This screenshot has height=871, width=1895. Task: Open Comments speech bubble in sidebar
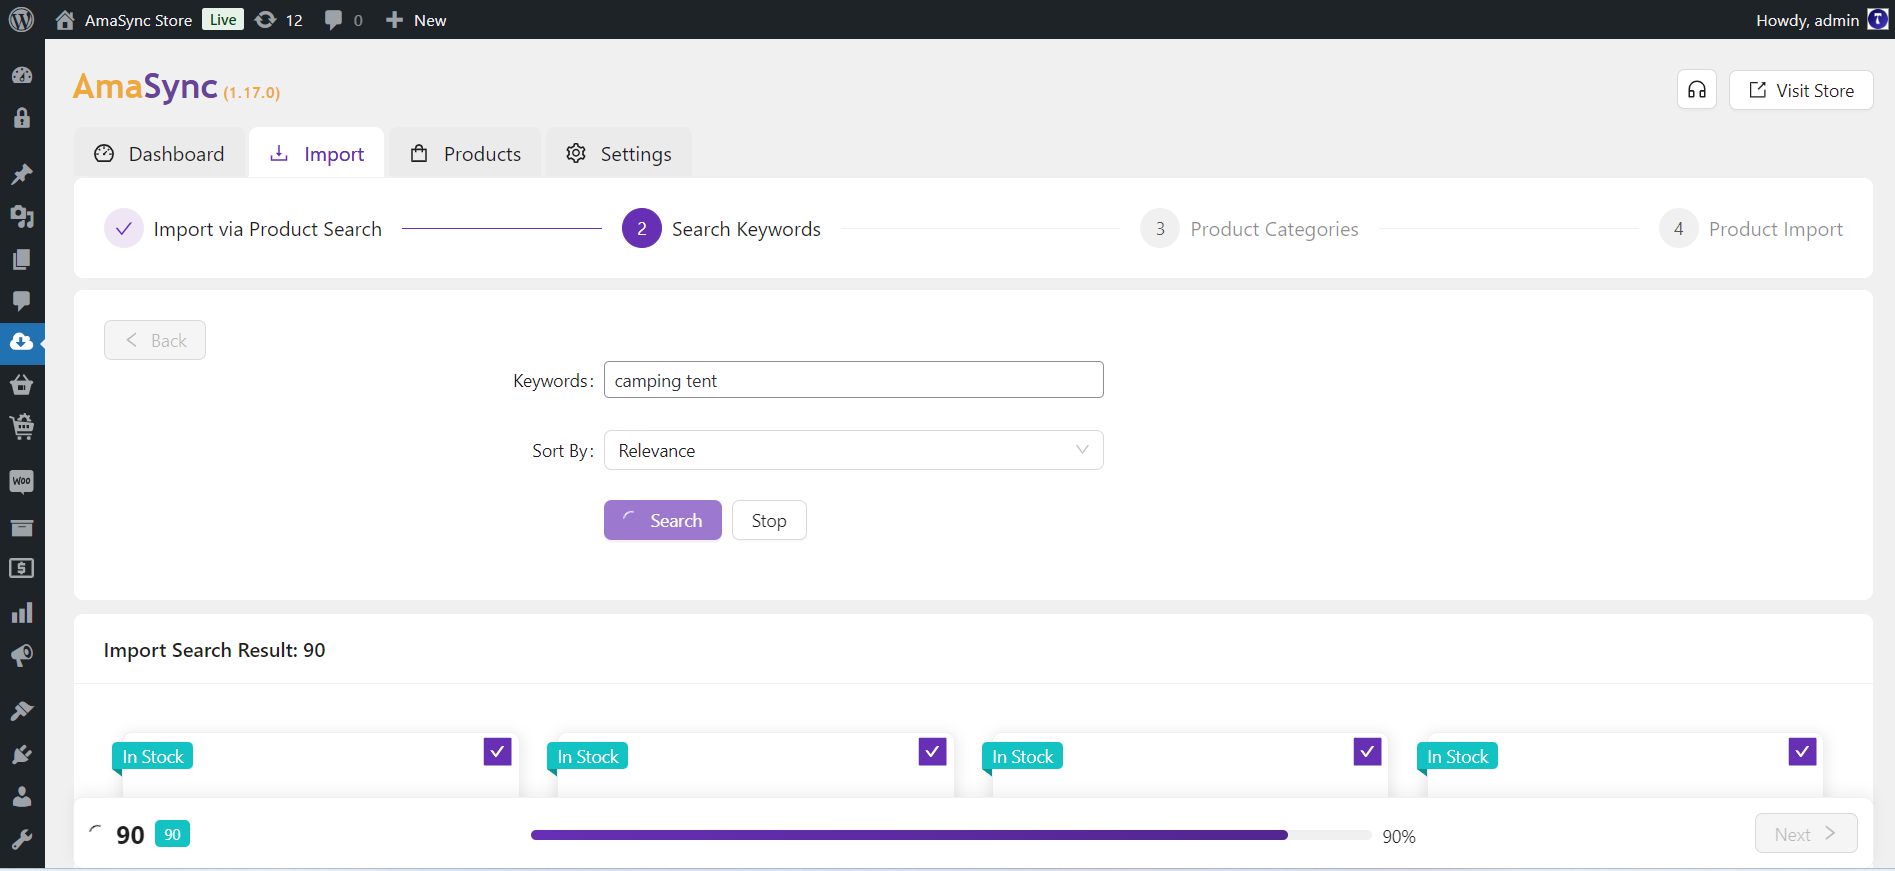coord(22,301)
